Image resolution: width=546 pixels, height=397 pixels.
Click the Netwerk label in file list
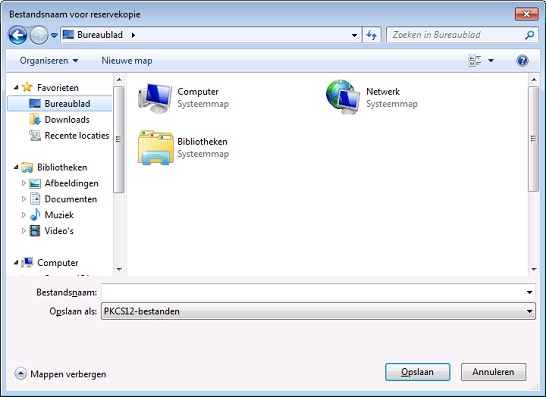(383, 92)
